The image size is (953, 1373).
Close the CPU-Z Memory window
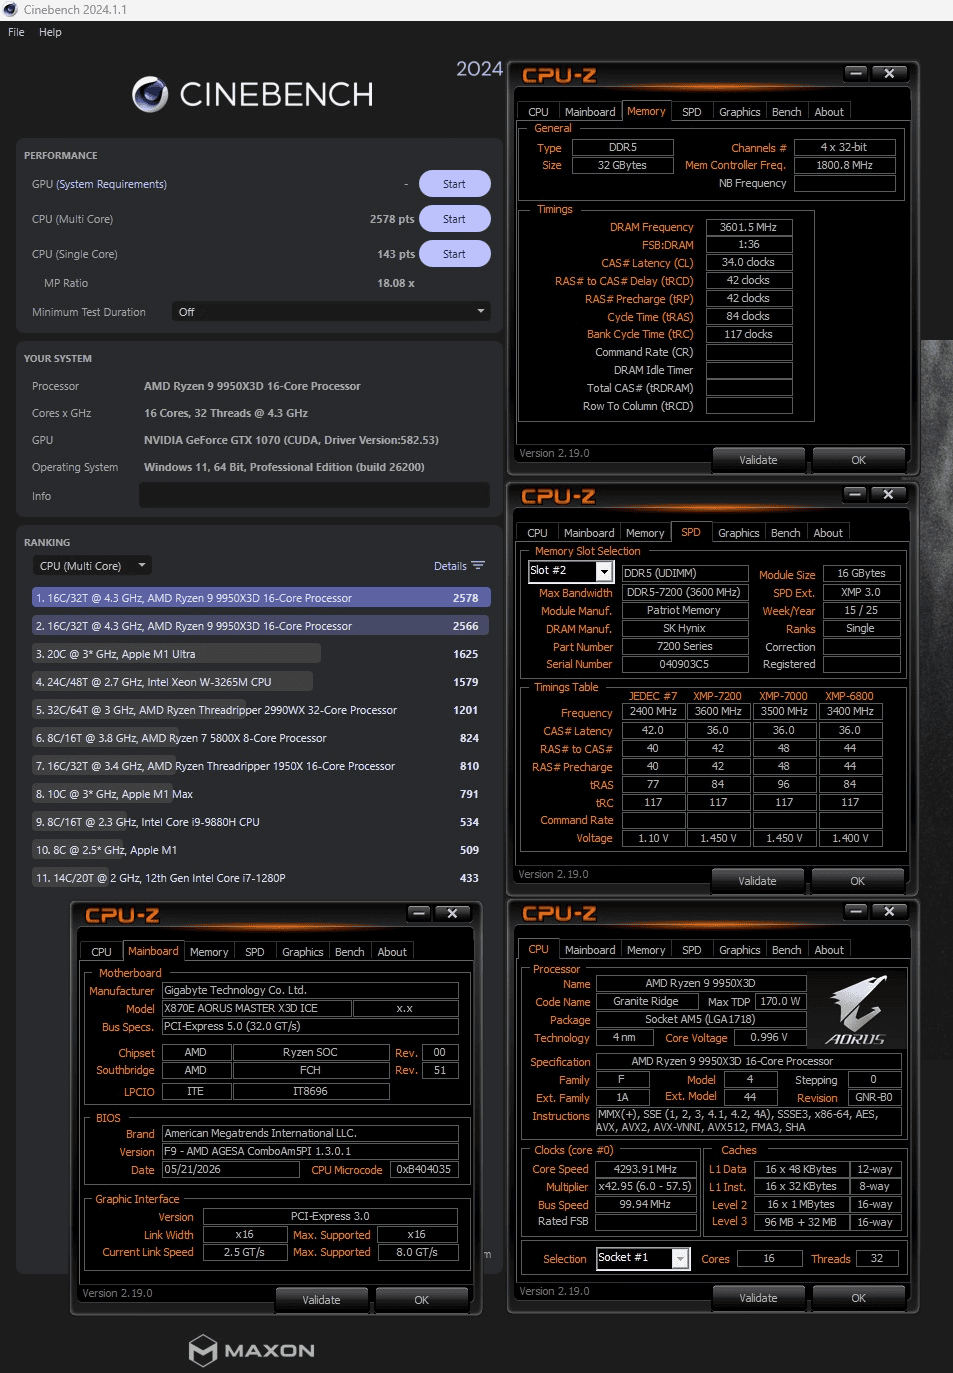[889, 73]
